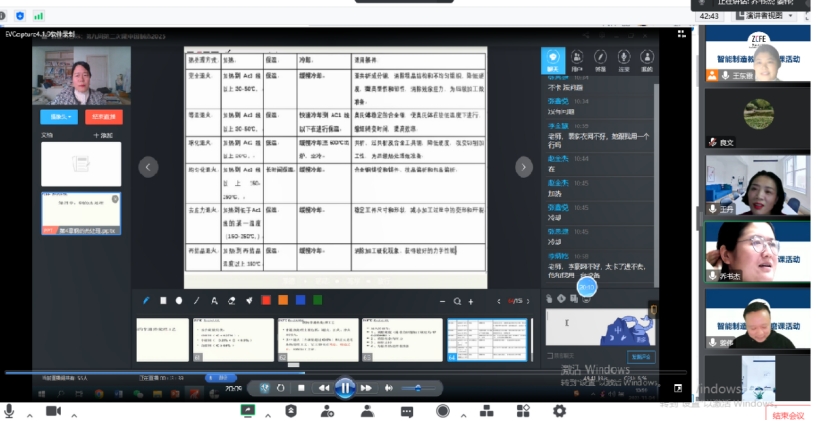Screen dimensions: 830x421
Task: Open Zoom participants panel
Action: point(367,411)
